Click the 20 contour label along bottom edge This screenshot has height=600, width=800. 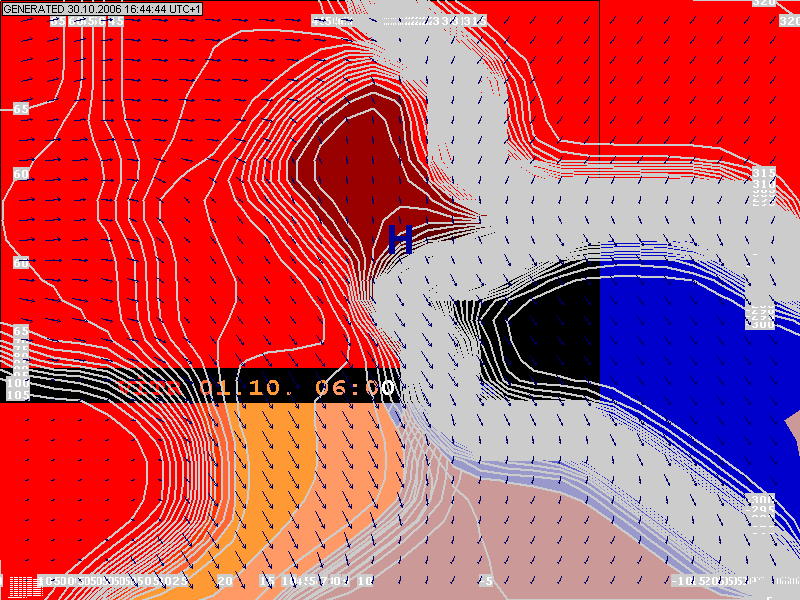(225, 581)
